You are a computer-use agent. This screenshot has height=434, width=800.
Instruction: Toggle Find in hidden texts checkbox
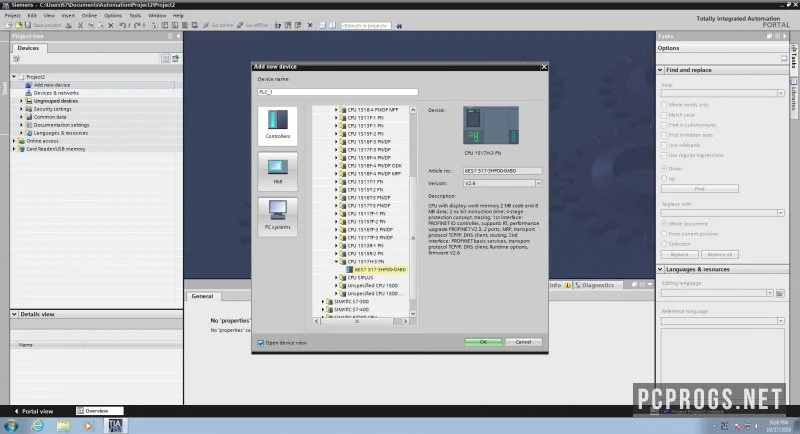point(664,135)
